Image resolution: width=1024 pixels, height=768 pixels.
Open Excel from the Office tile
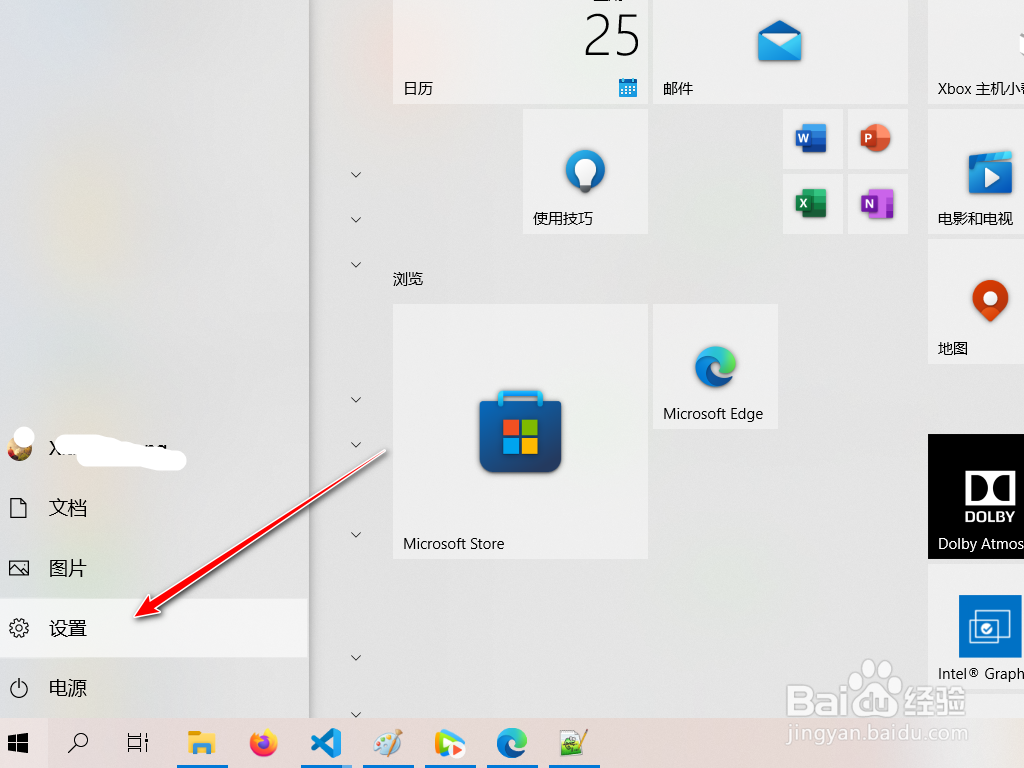812,203
